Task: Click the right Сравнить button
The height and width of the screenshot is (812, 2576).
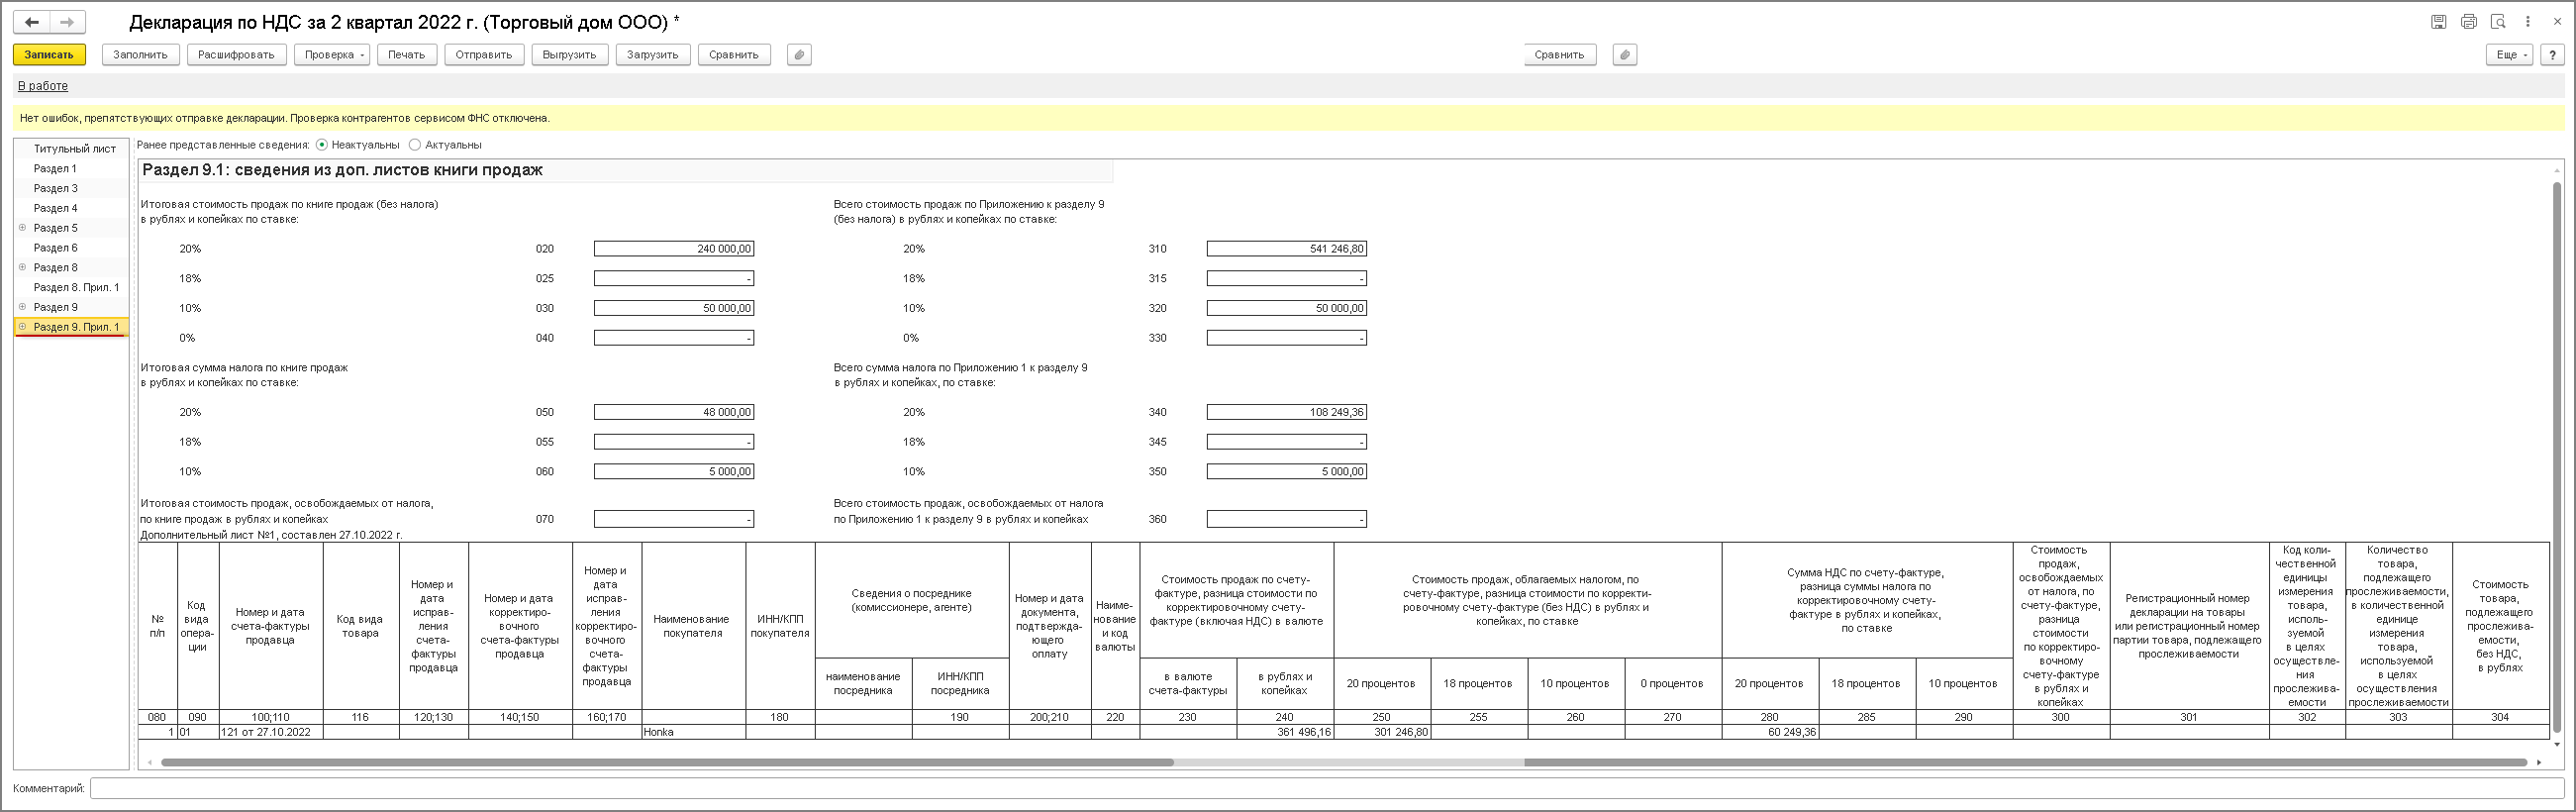Action: pos(1559,55)
